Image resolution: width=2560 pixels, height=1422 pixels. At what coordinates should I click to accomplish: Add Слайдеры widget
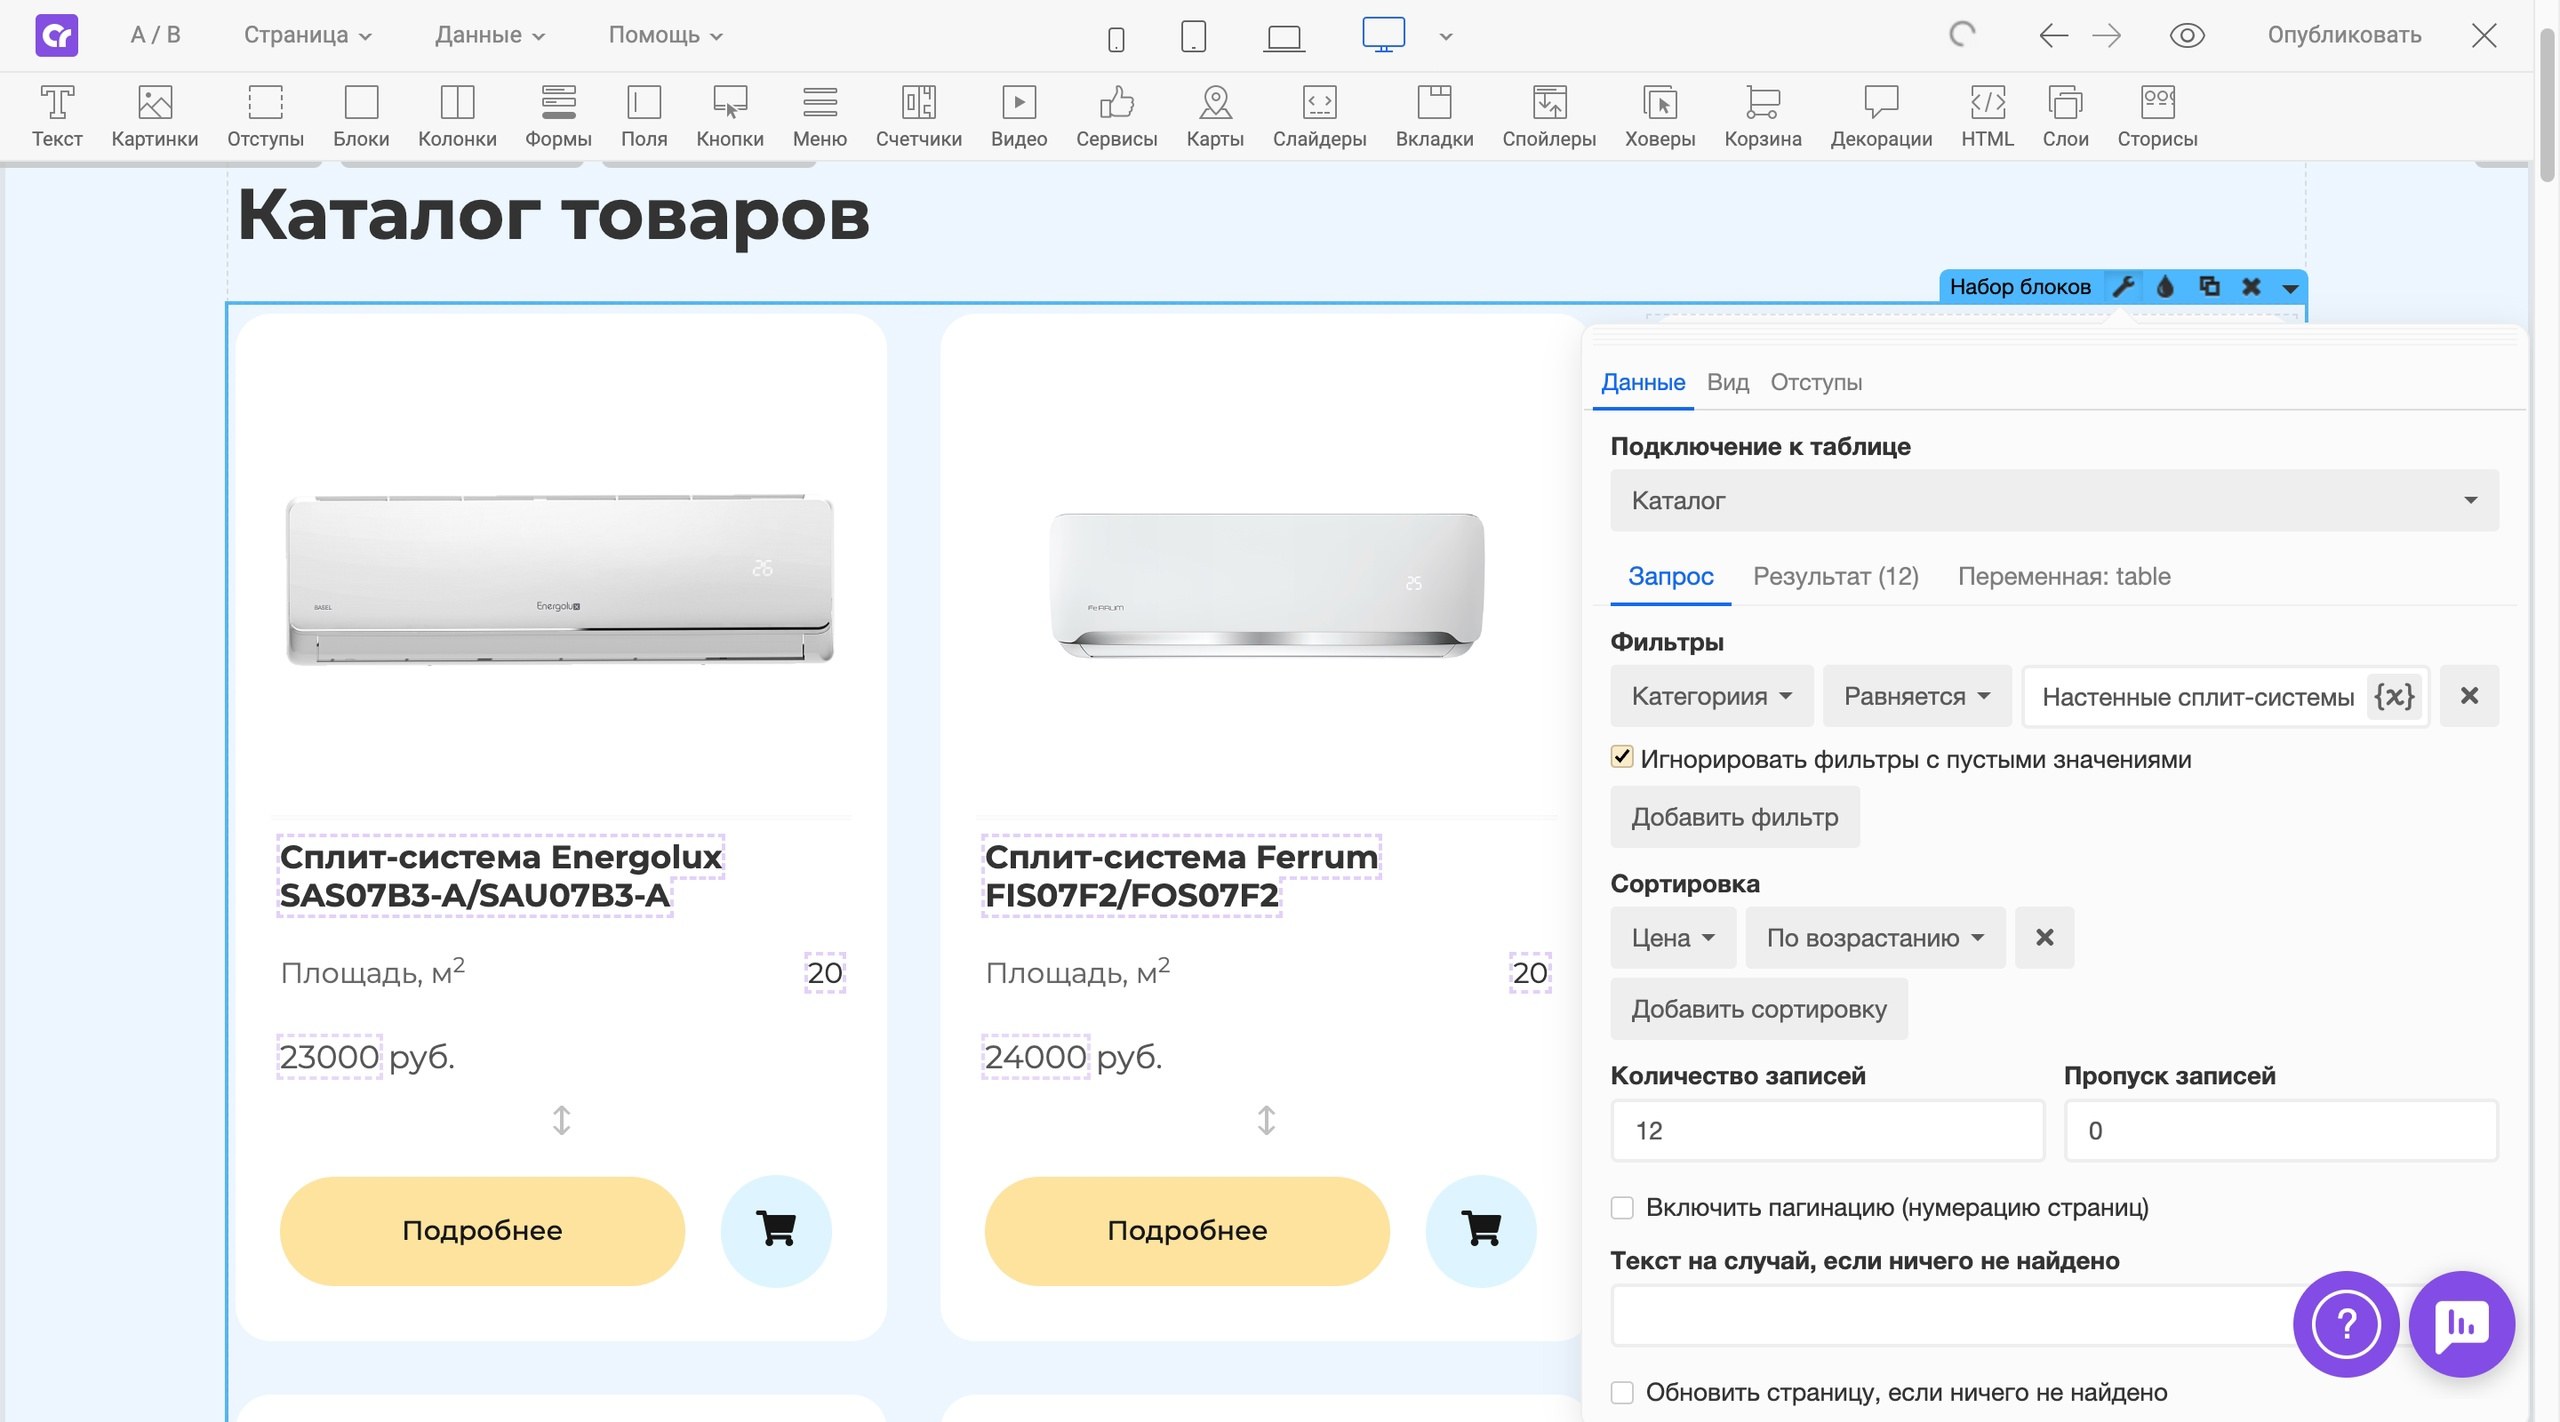1320,116
